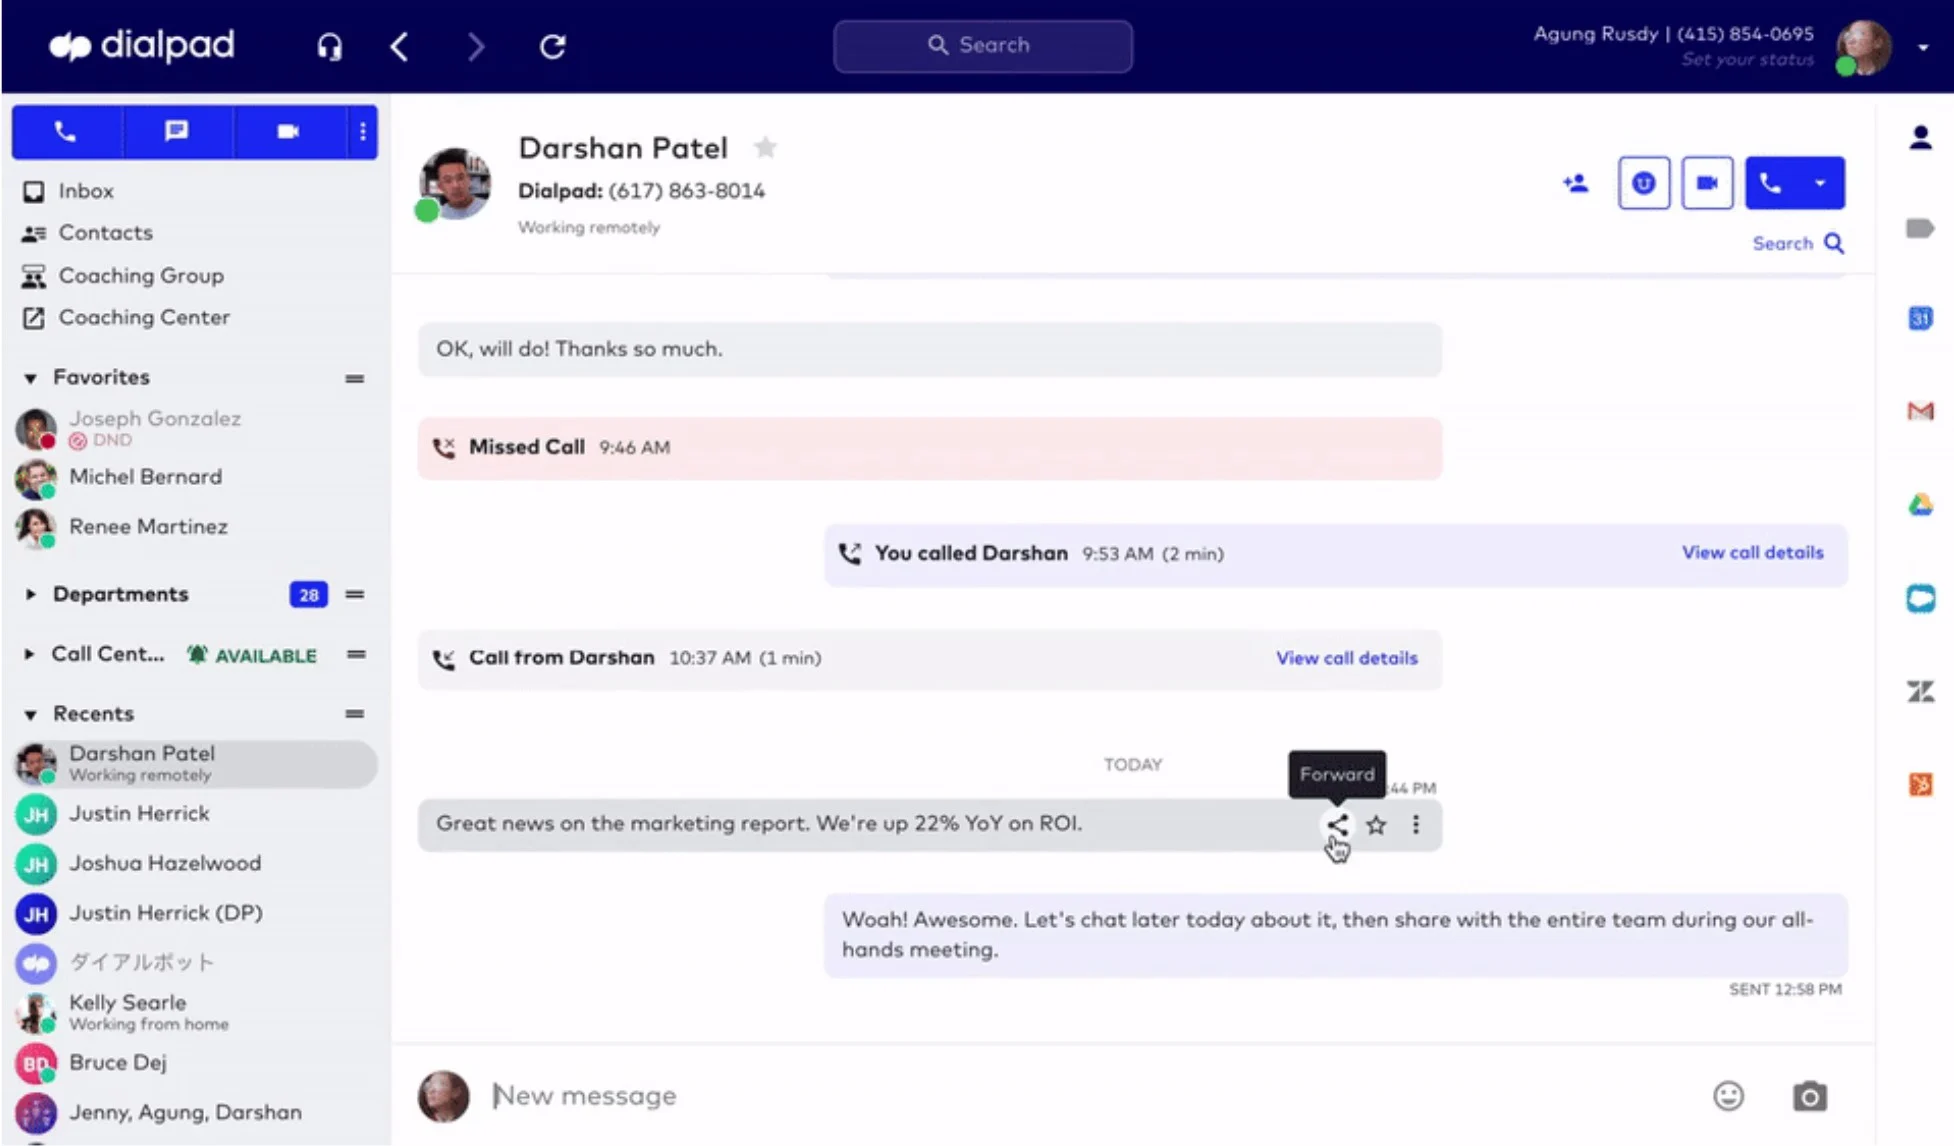Screen dimensions: 1954x1146
Task: Click the more options ellipsis on message
Action: (1415, 825)
